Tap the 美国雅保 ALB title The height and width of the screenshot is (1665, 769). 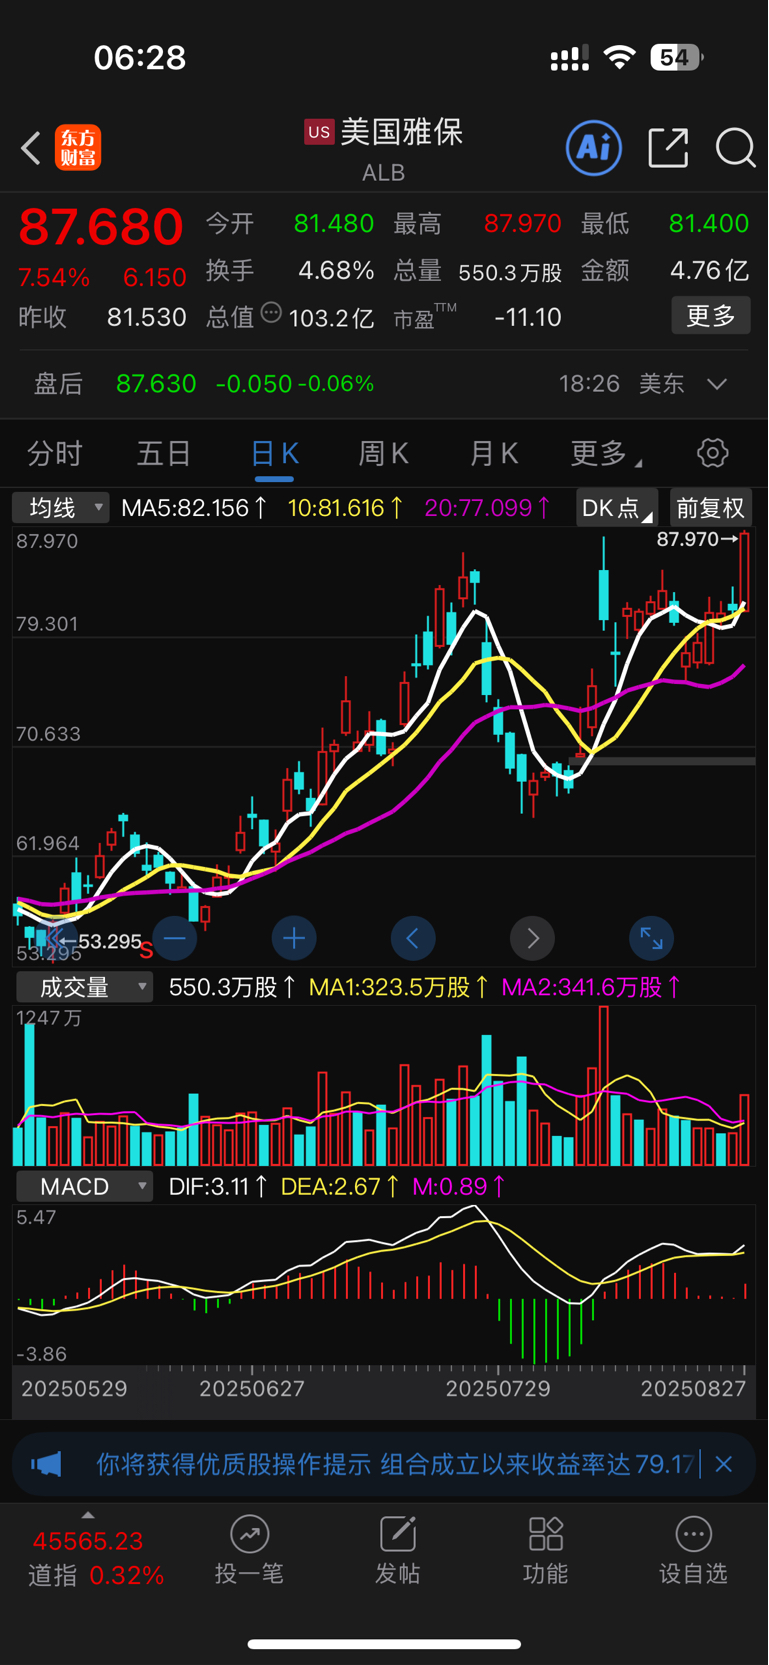[x=384, y=149]
